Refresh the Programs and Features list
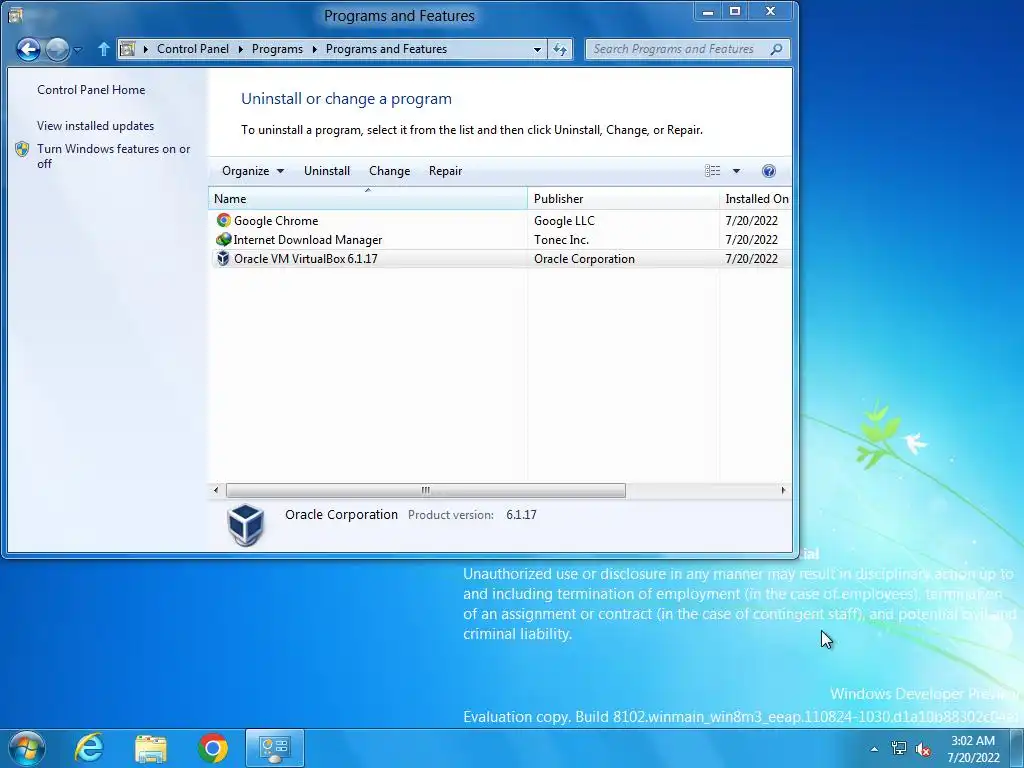The image size is (1024, 768). 560,49
